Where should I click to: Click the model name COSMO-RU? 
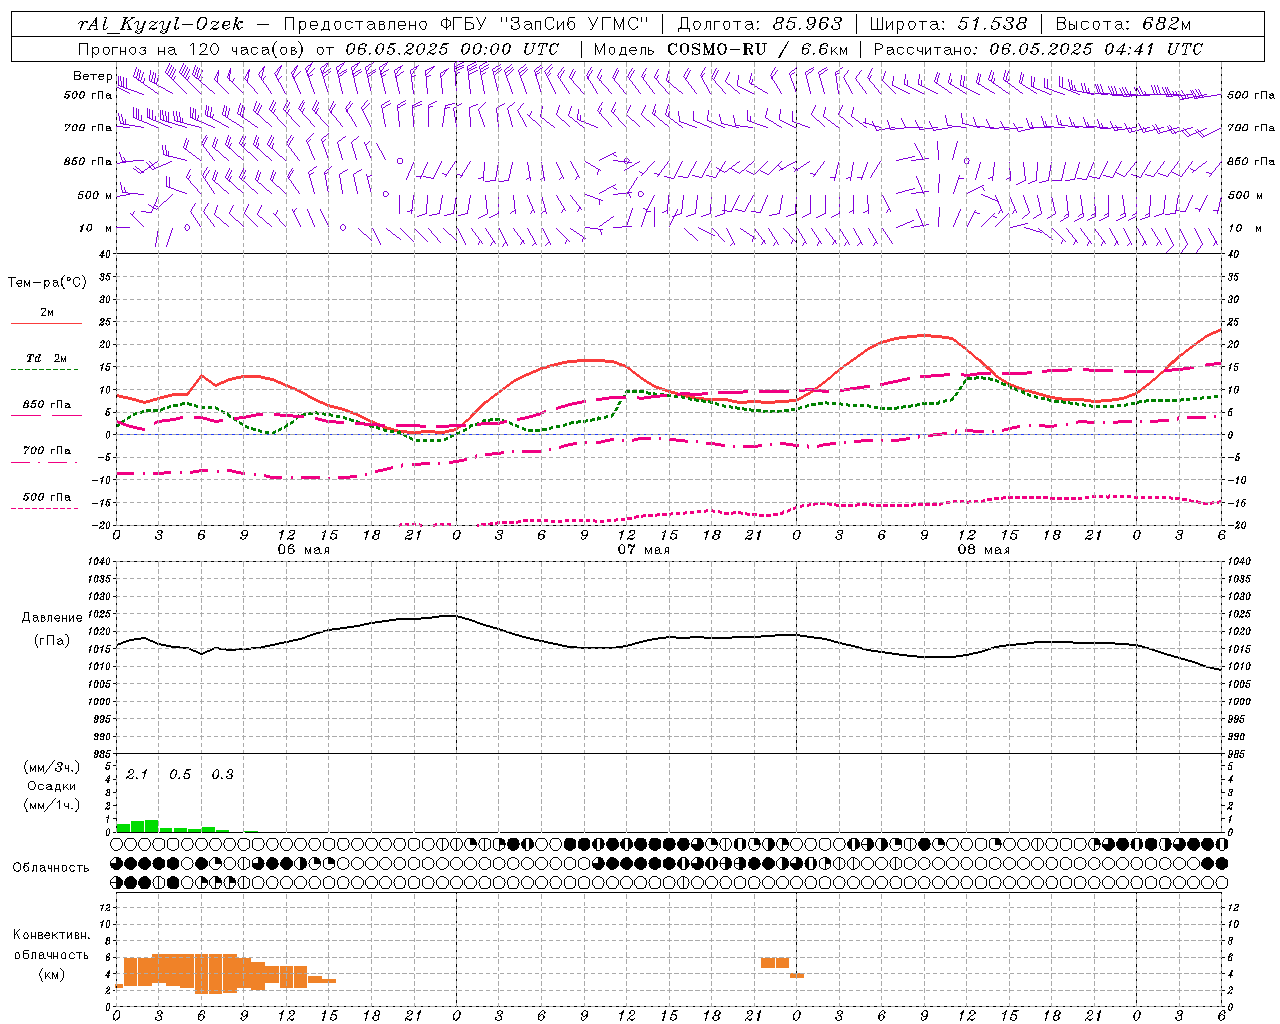pyautogui.click(x=717, y=49)
